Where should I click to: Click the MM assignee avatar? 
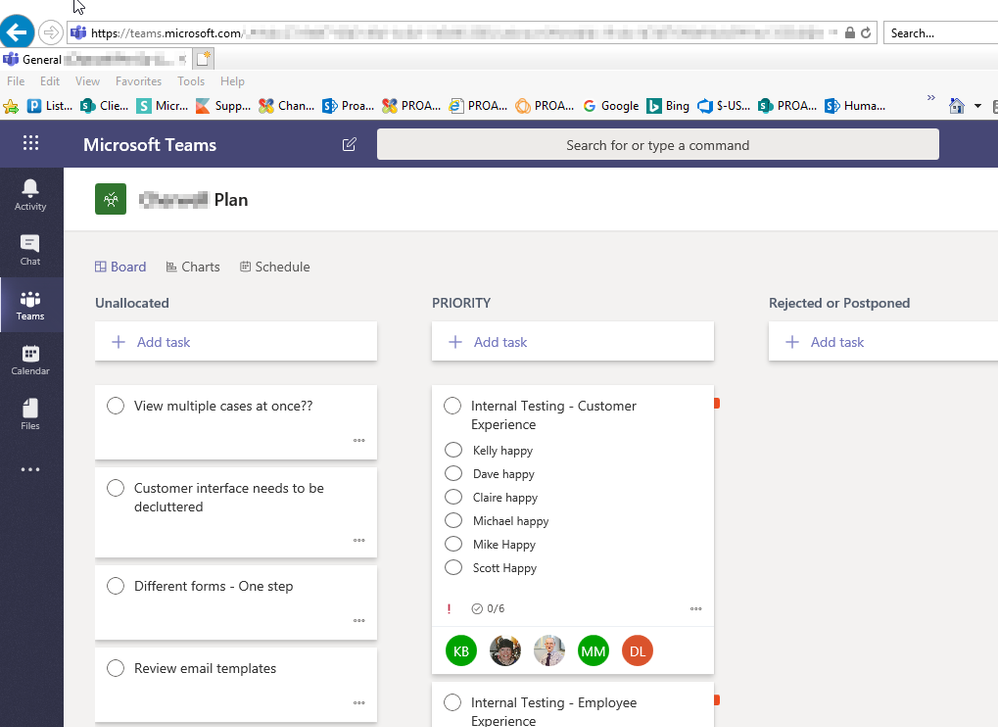[593, 651]
